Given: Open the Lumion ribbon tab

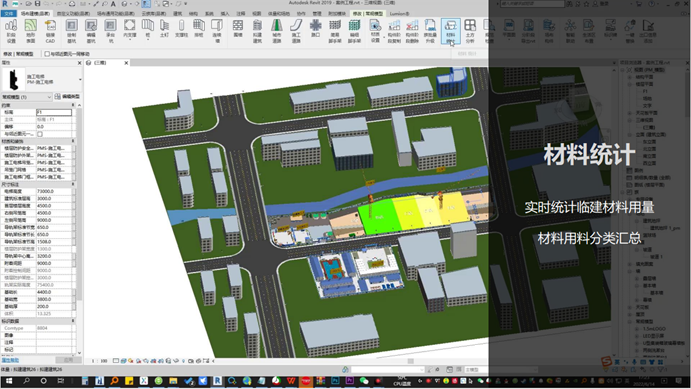Looking at the screenshot, I should (x=399, y=14).
